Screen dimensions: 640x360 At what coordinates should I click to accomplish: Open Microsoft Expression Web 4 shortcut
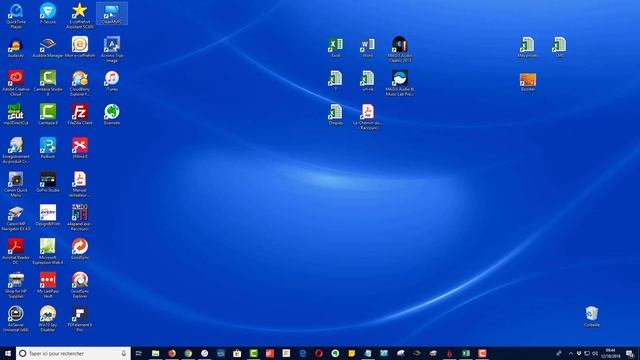coord(48,251)
